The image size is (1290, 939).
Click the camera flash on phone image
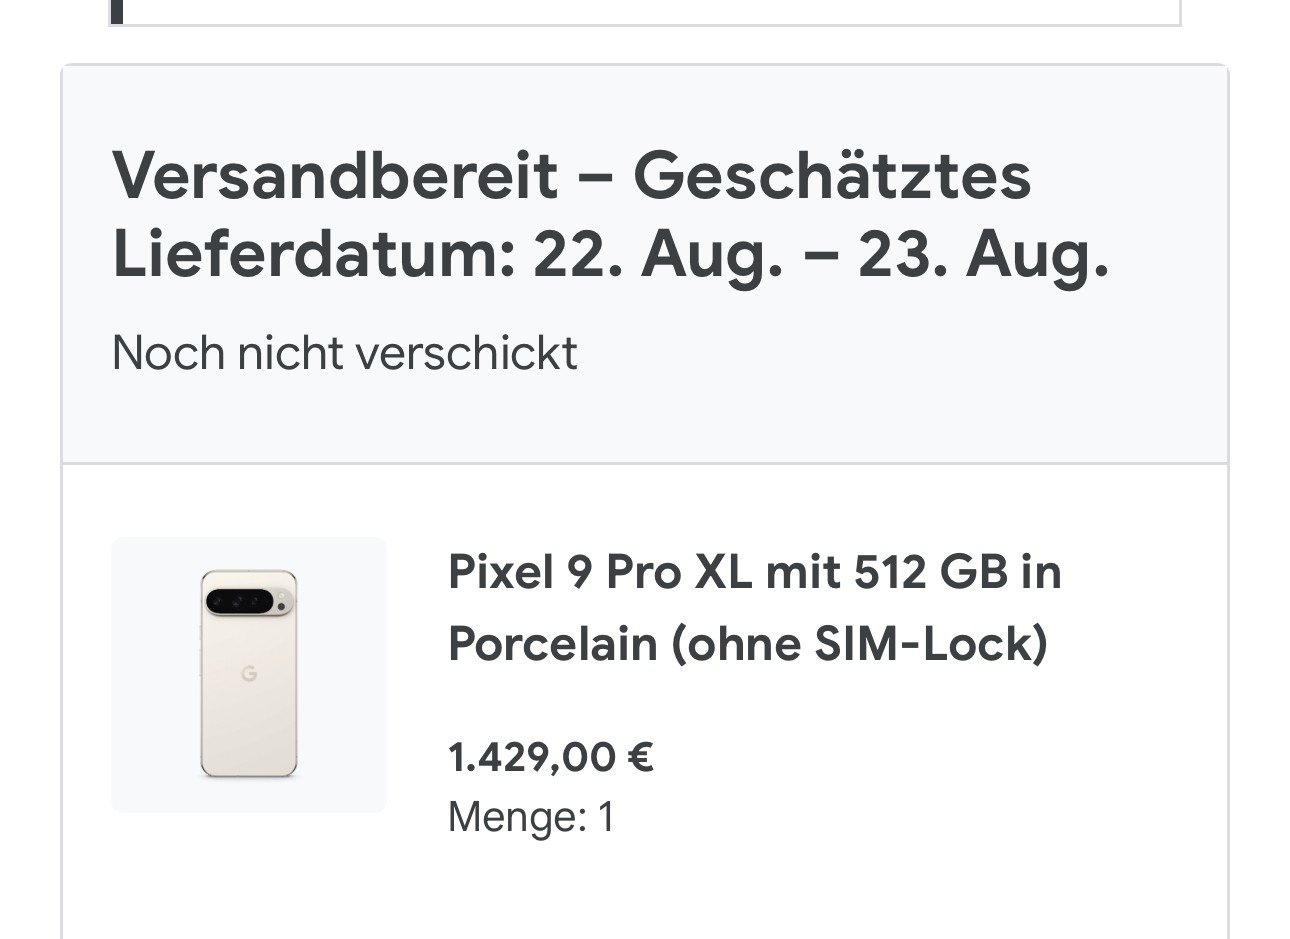coord(283,604)
